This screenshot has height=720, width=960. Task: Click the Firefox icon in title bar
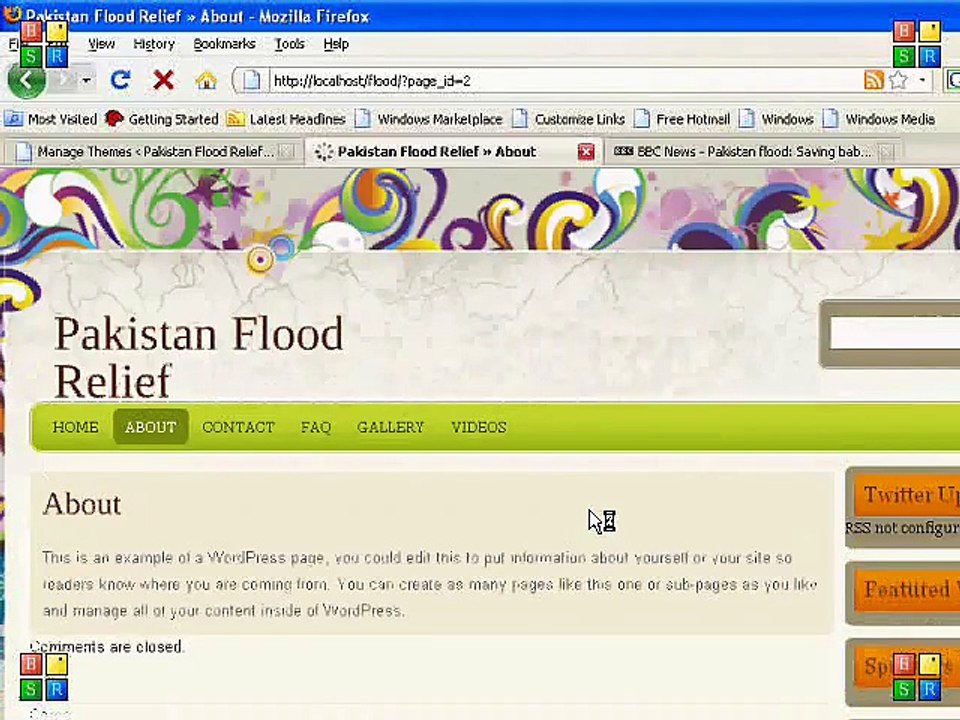coord(12,15)
